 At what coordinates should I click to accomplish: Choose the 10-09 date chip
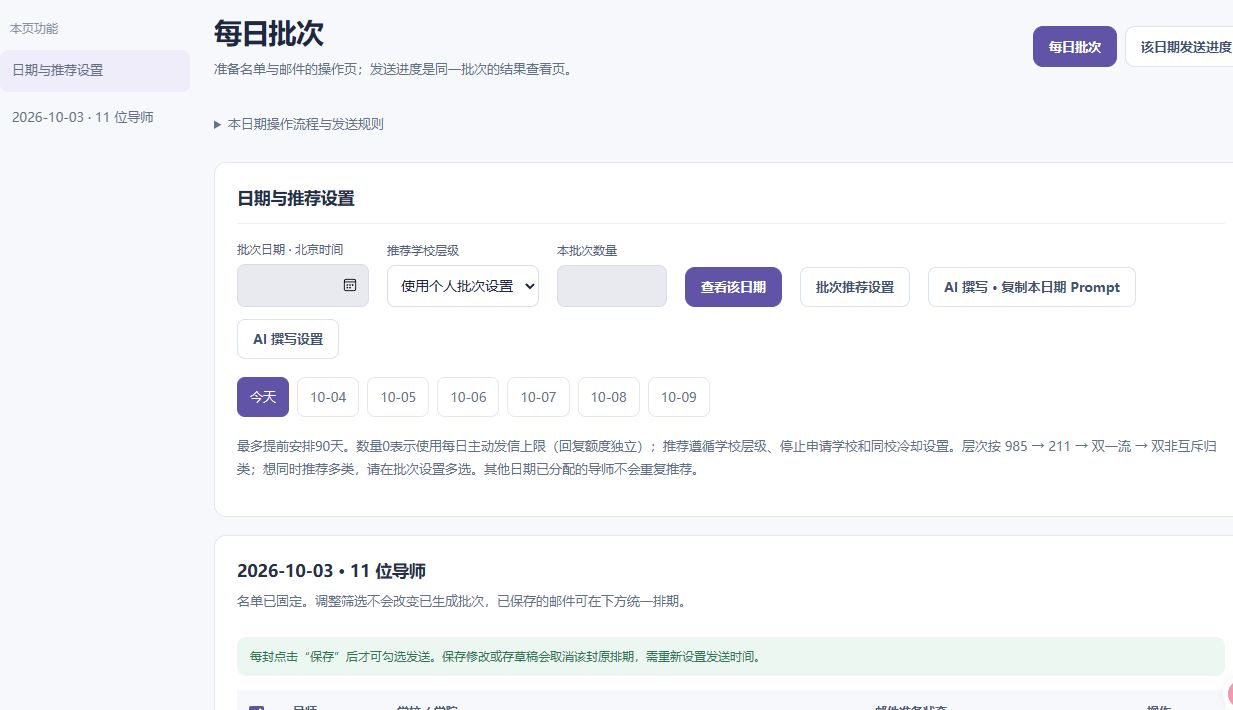pyautogui.click(x=679, y=397)
